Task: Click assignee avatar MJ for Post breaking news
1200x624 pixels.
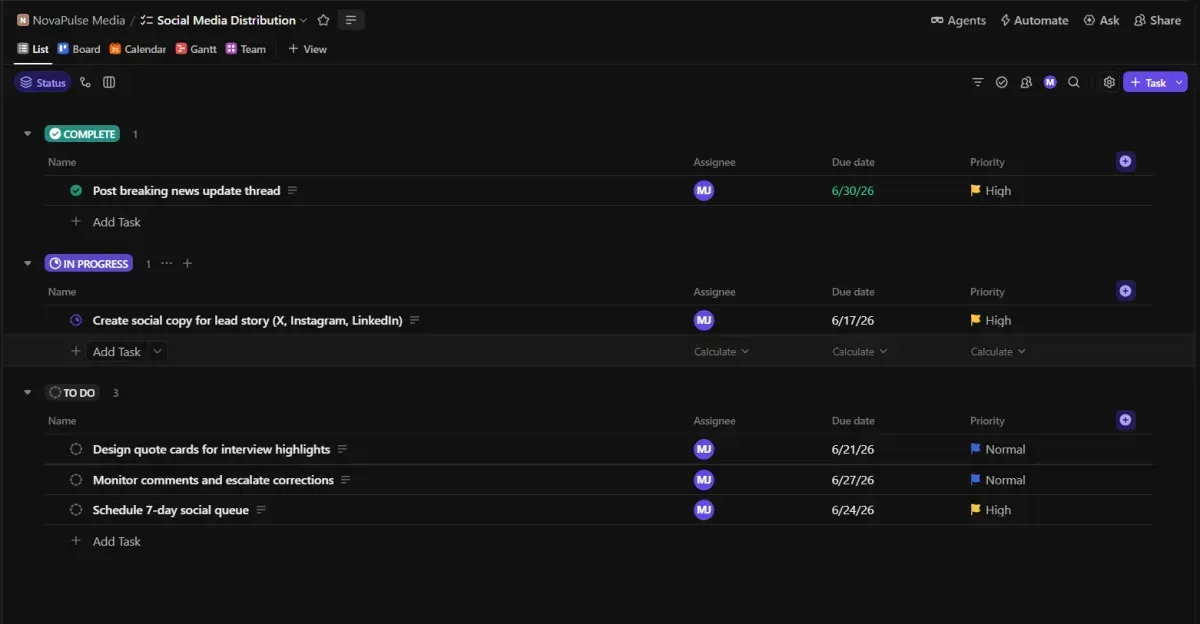Action: 704,191
